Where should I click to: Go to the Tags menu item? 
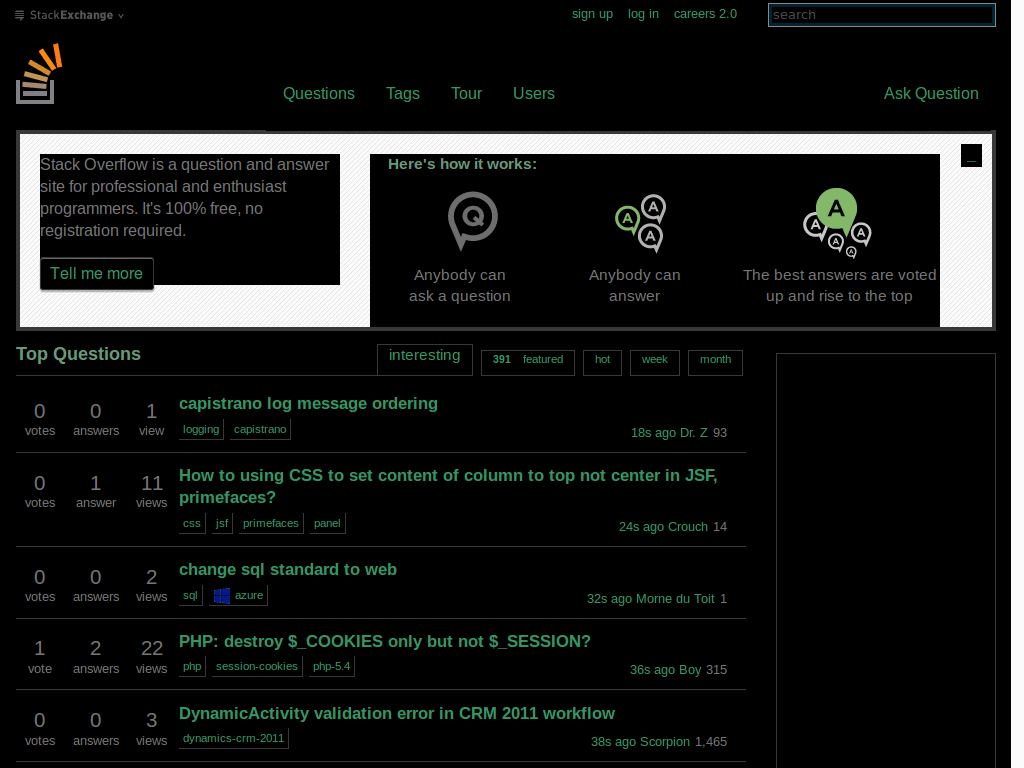403,93
